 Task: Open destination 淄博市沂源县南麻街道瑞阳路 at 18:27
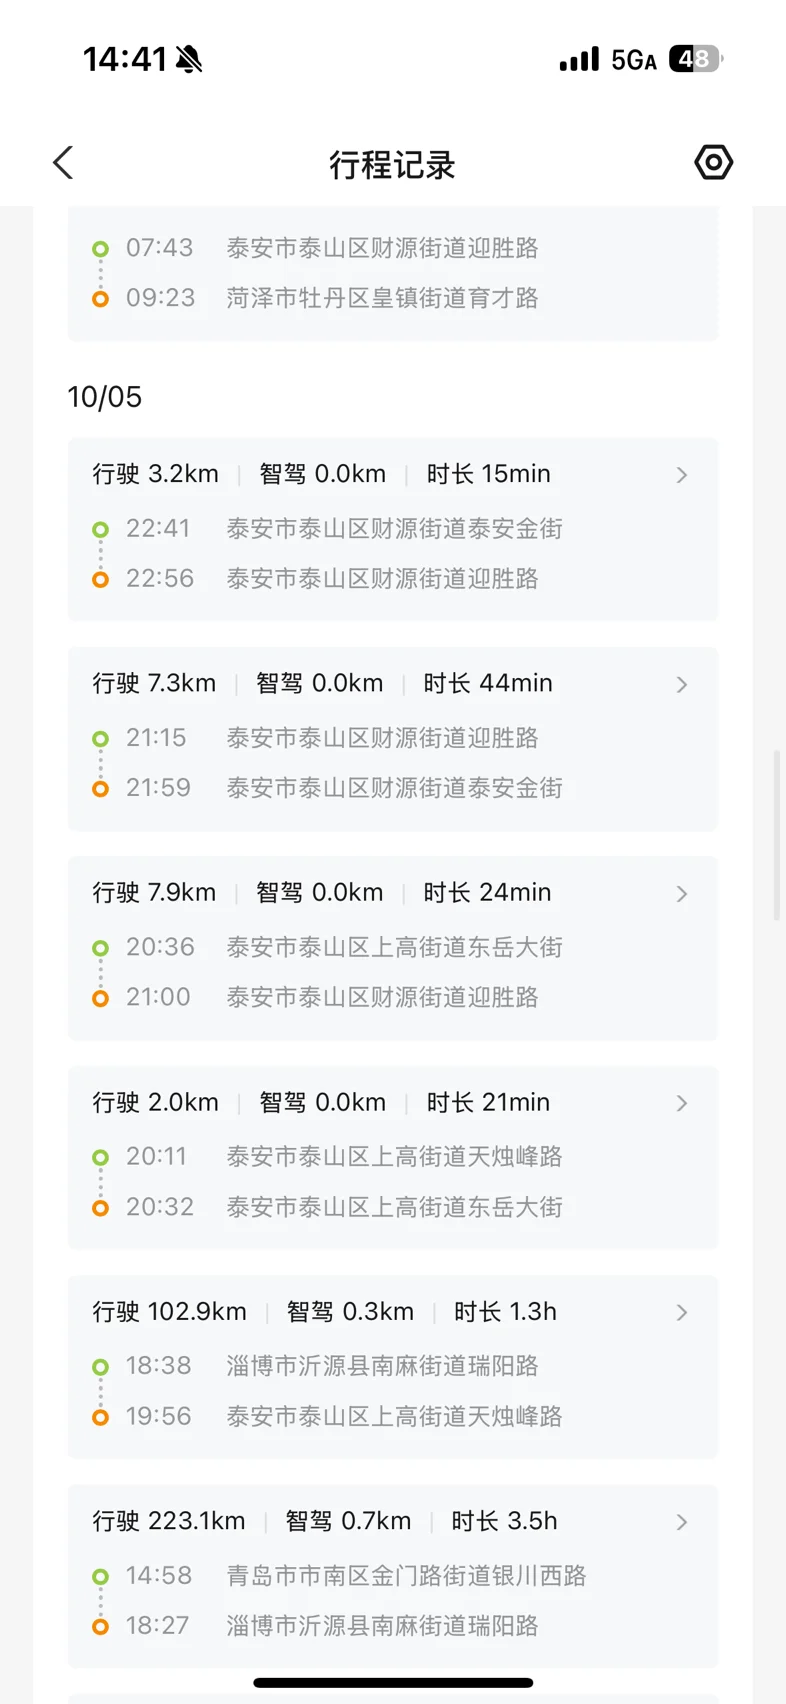point(382,1627)
